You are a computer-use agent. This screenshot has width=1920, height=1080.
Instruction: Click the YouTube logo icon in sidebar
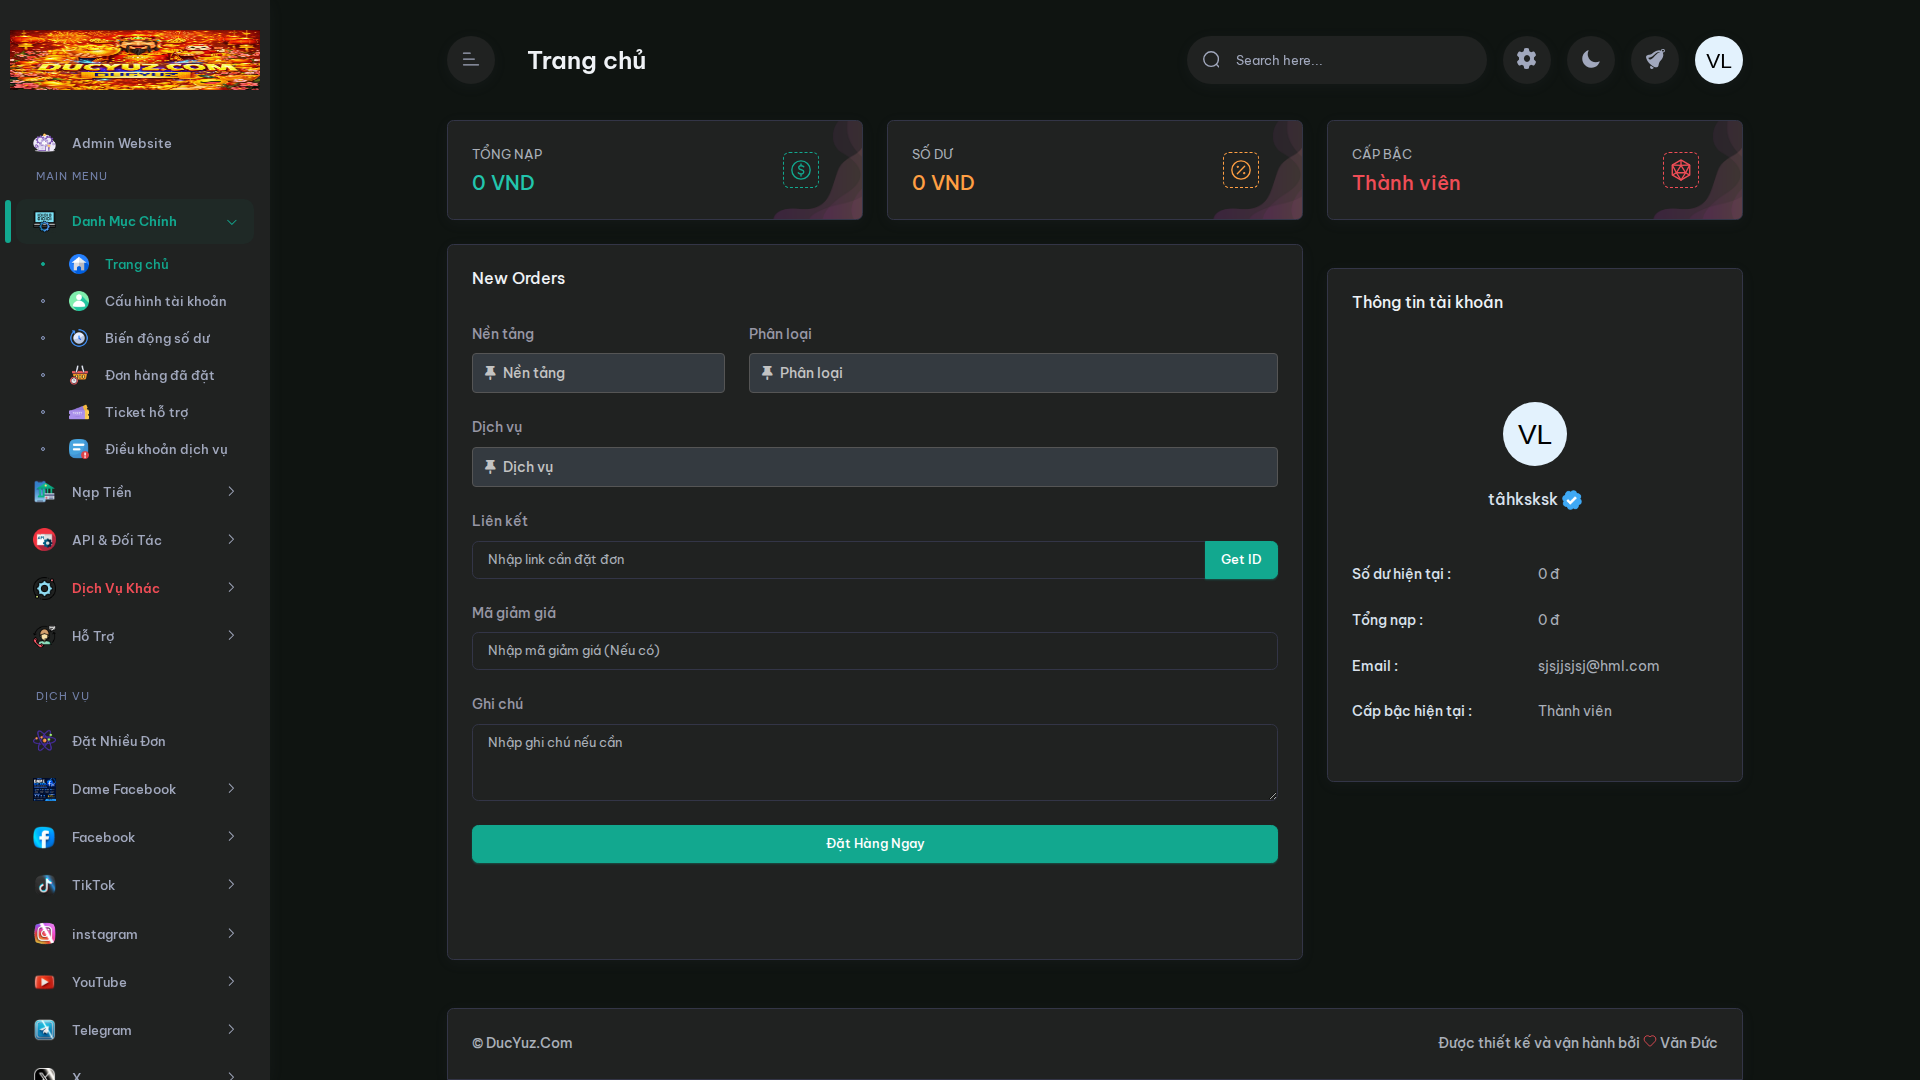tap(44, 982)
